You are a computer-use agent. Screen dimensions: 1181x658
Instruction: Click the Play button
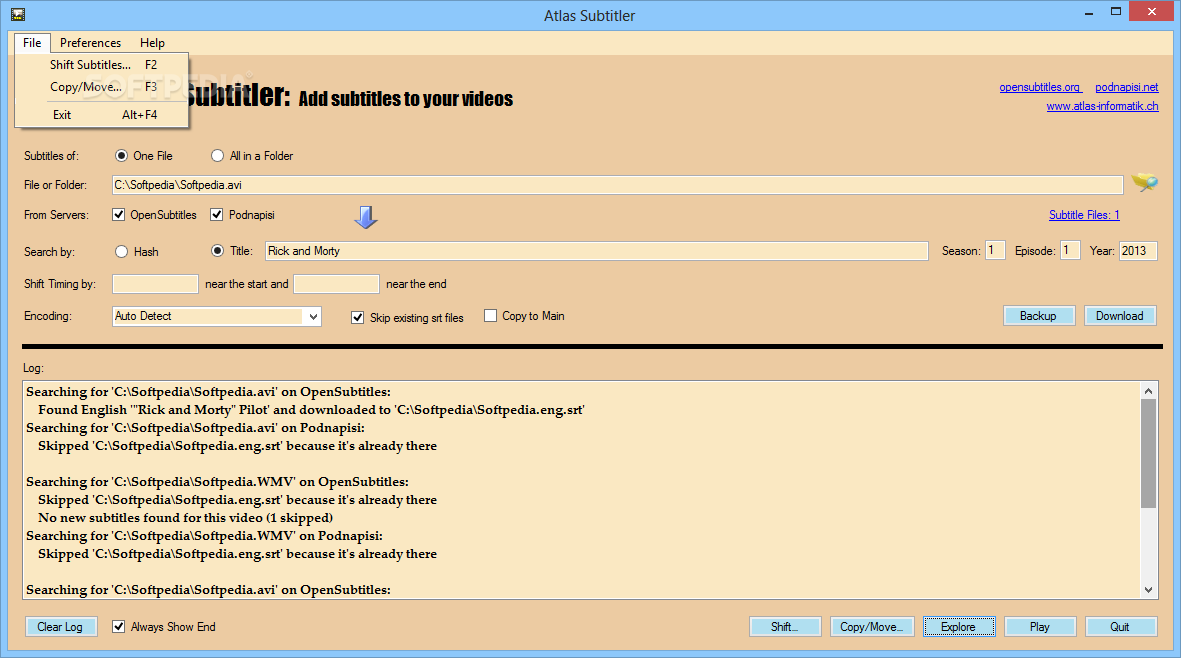point(1040,626)
